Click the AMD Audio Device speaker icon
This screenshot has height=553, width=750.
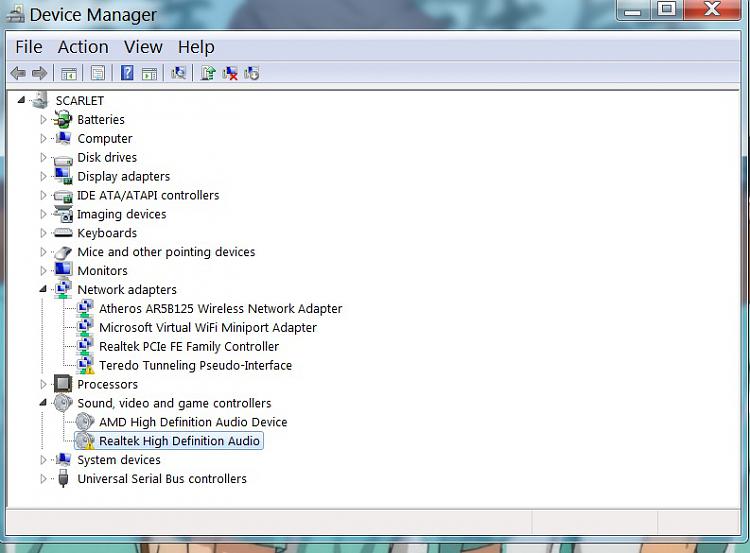tap(85, 421)
